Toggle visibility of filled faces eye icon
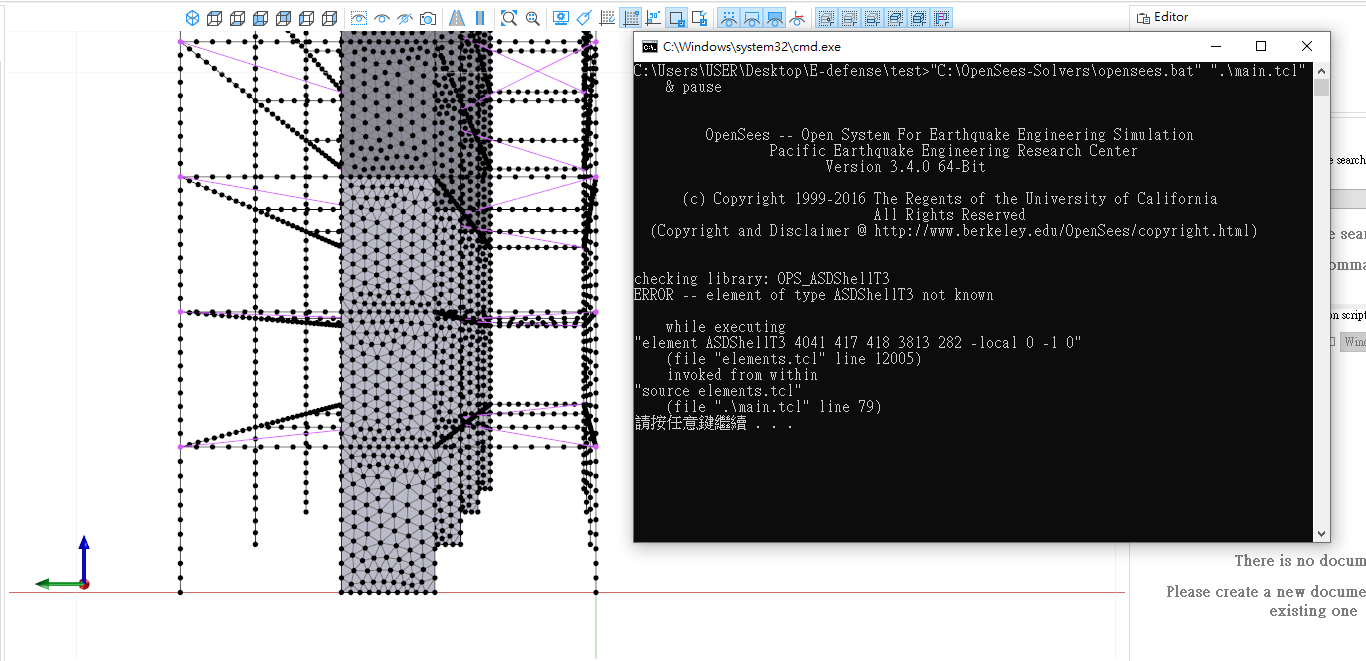This screenshot has height=661, width=1366. (x=775, y=18)
